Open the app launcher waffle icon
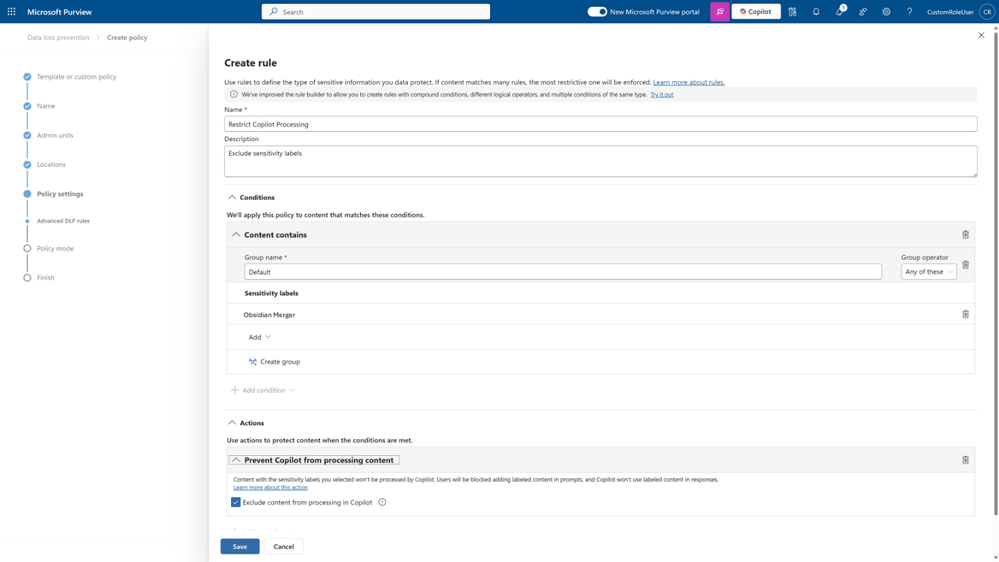Image resolution: width=999 pixels, height=562 pixels. tap(11, 11)
